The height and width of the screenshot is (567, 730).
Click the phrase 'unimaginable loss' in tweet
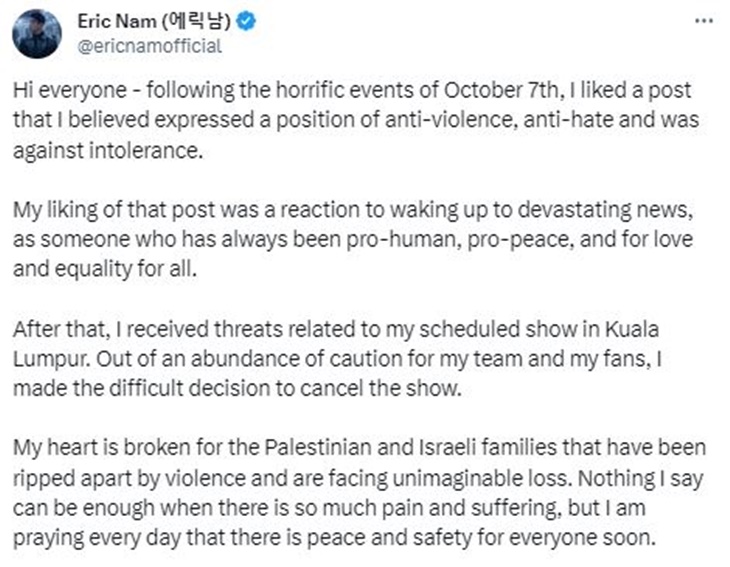(480, 479)
